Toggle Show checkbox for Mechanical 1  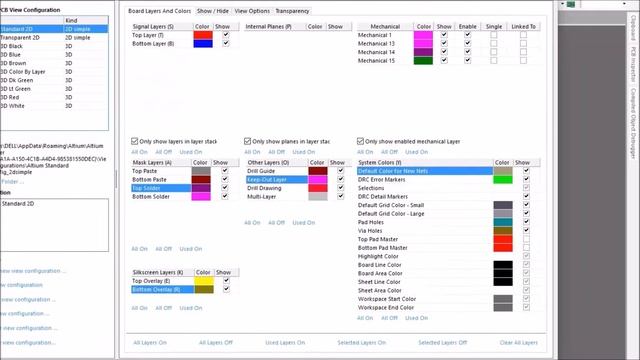coord(444,35)
